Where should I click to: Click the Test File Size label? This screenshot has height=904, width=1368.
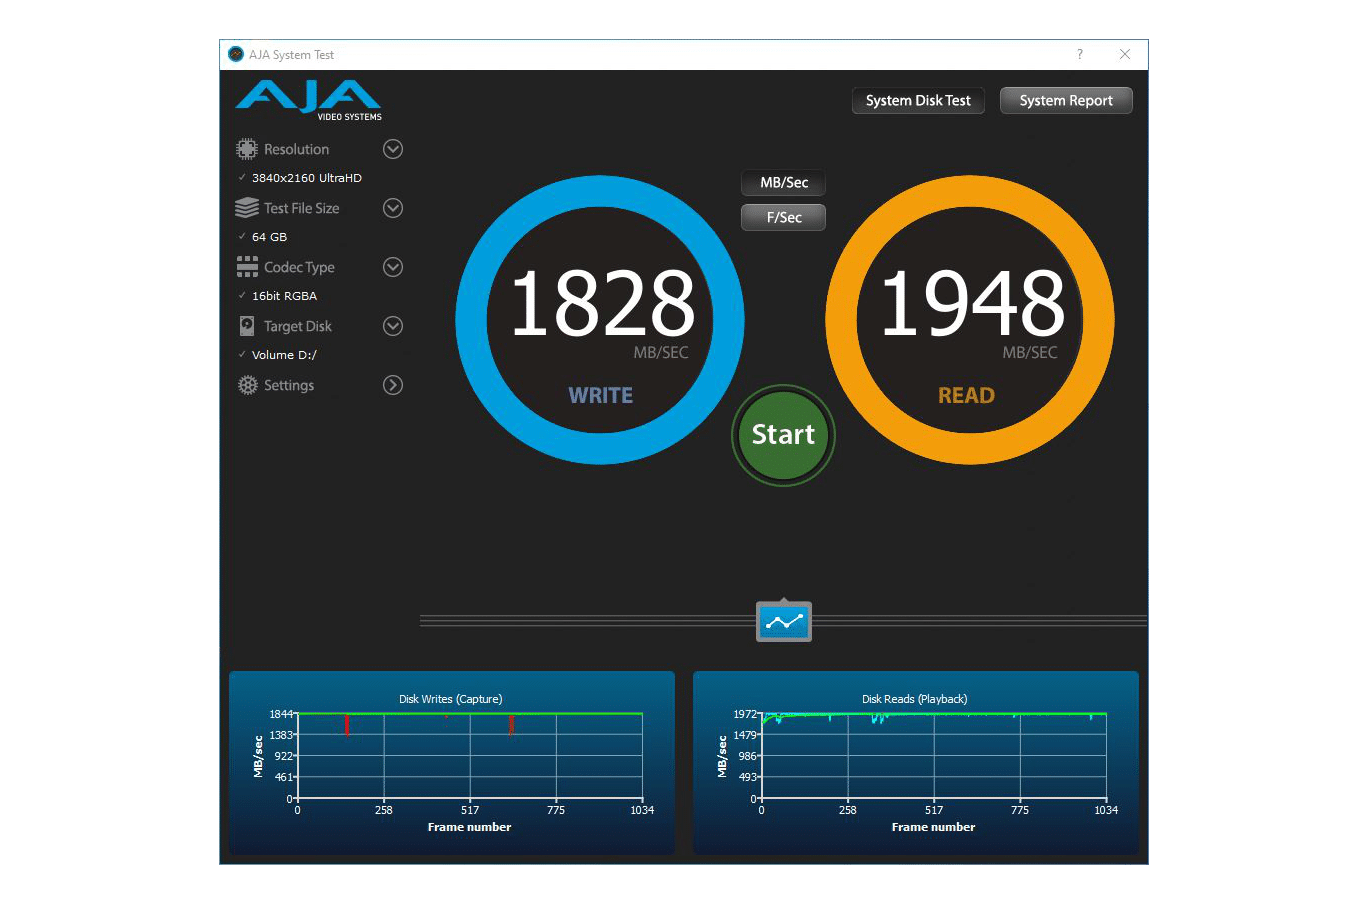301,208
